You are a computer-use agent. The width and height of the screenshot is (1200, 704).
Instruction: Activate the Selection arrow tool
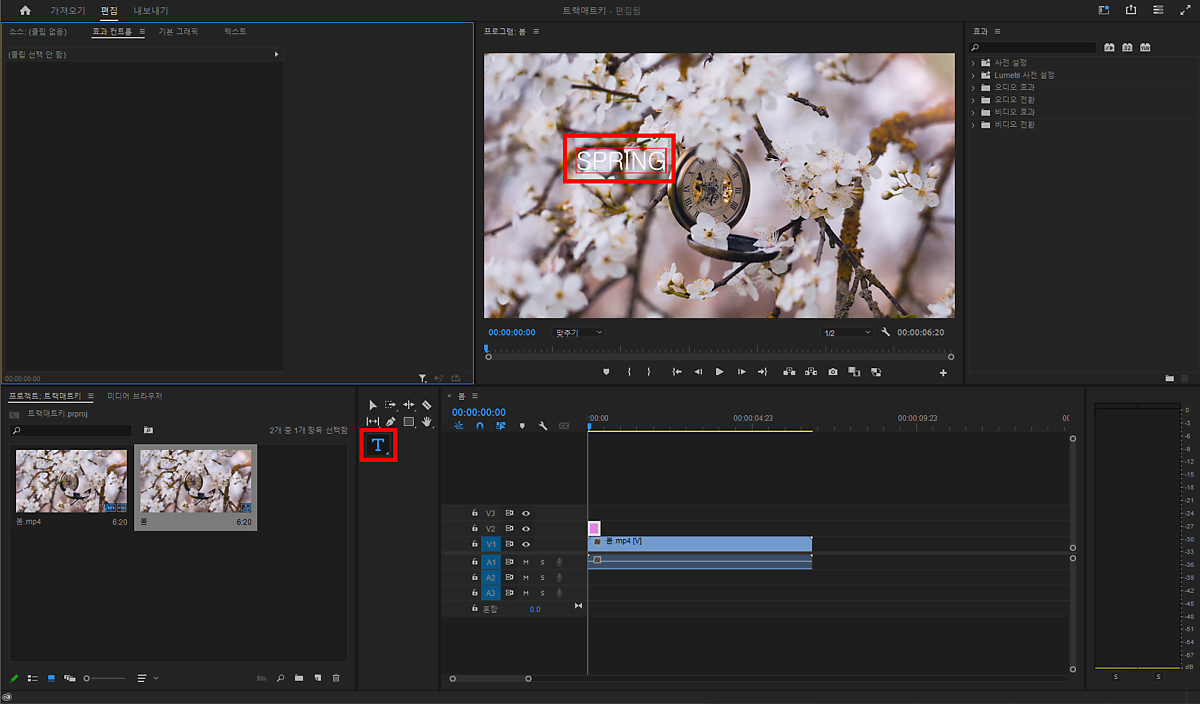(373, 405)
